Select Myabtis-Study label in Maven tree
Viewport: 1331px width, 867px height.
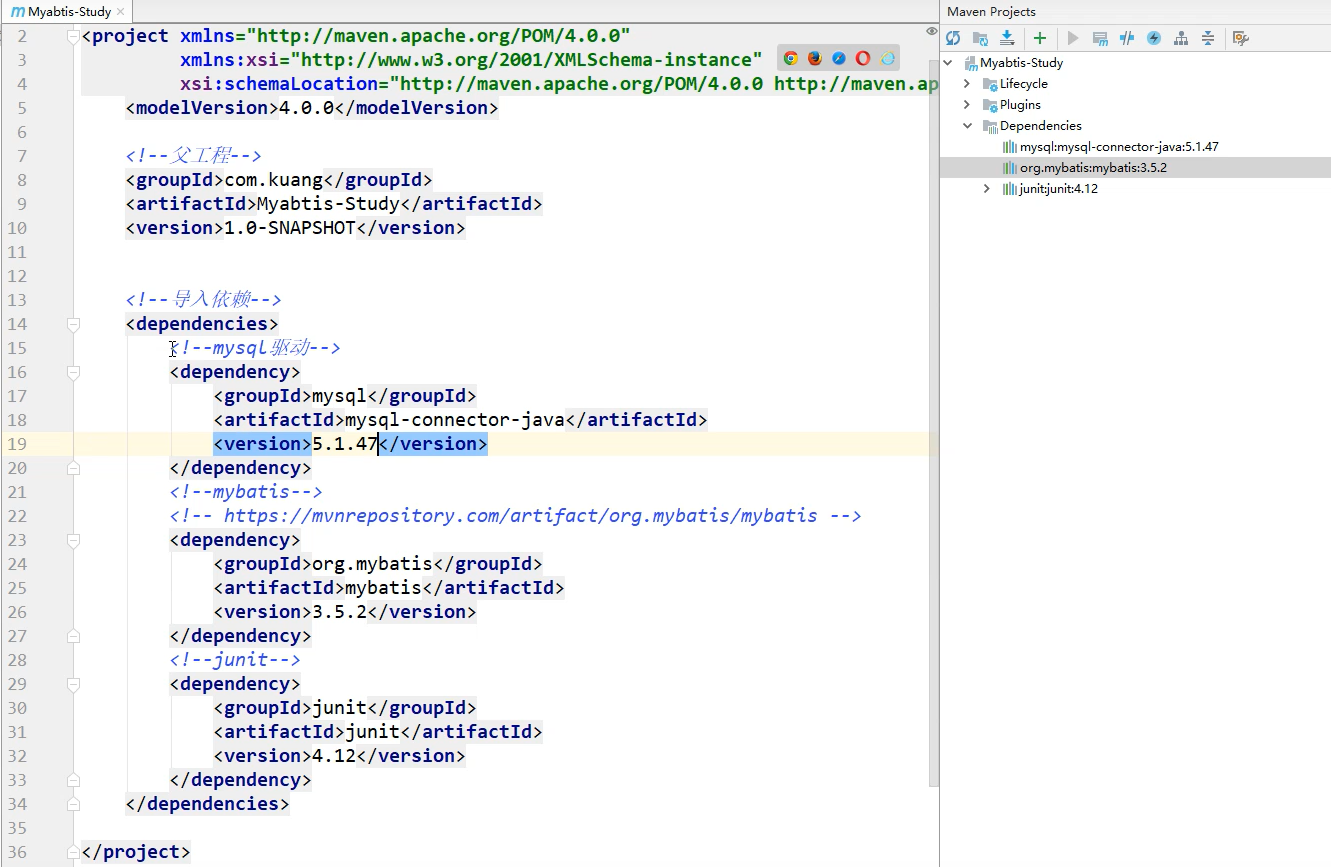pos(1021,63)
